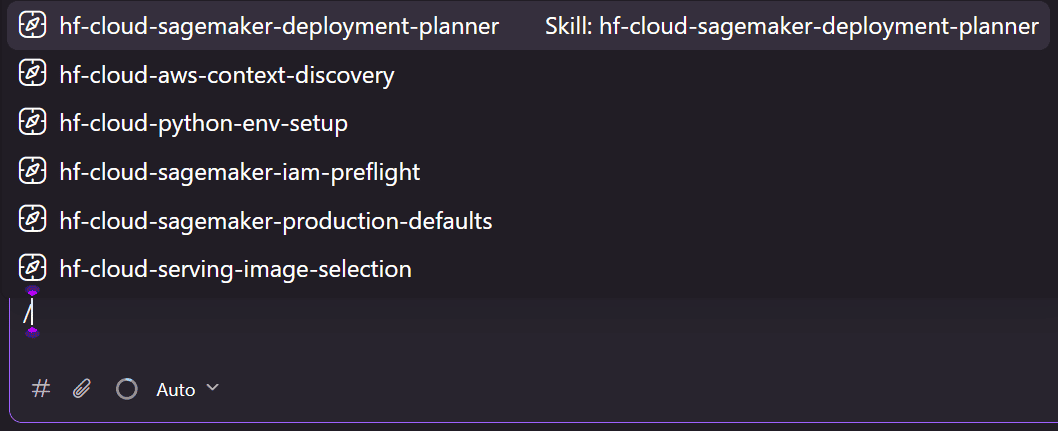Image resolution: width=1058 pixels, height=431 pixels.
Task: Attach a file with the paperclip icon
Action: (82, 389)
